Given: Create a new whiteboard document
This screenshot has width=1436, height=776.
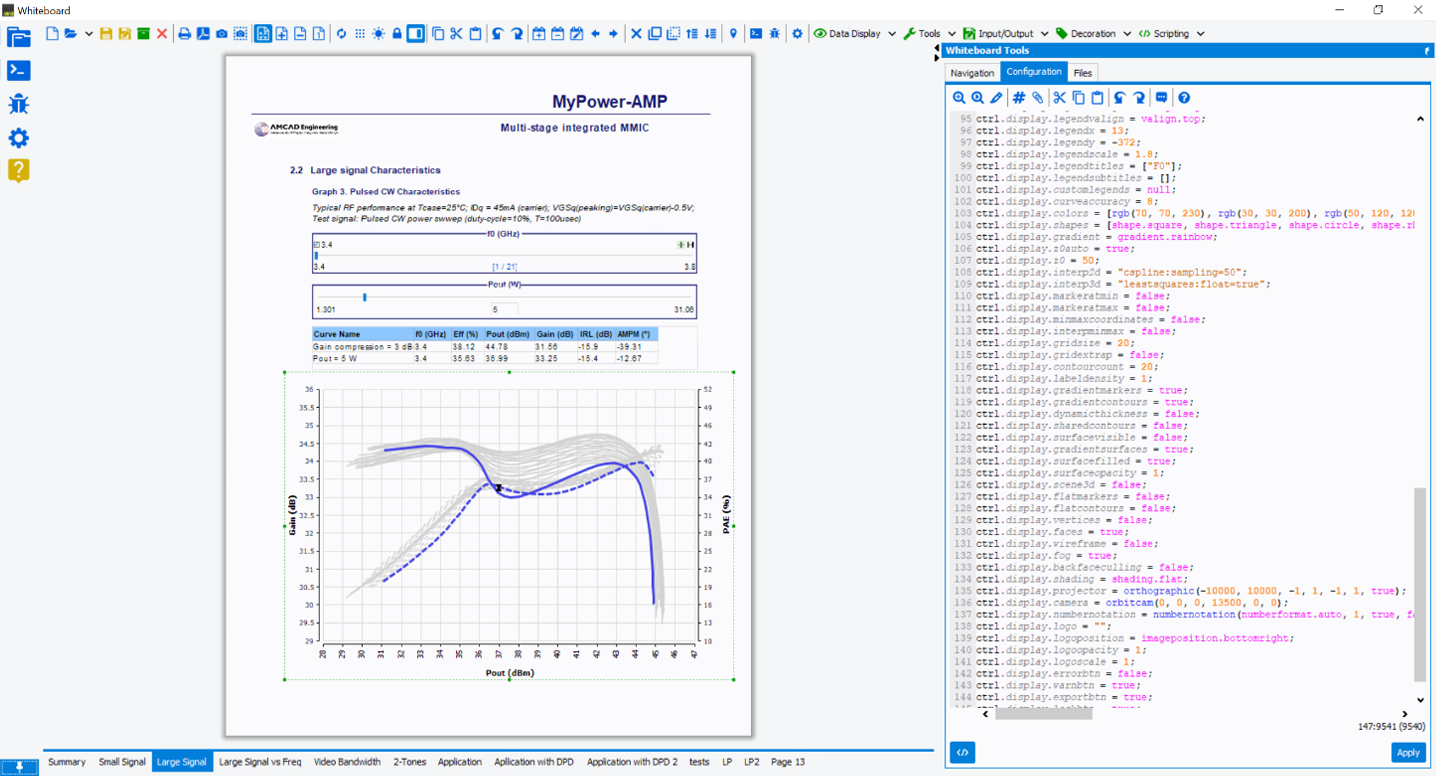Looking at the screenshot, I should (x=52, y=33).
